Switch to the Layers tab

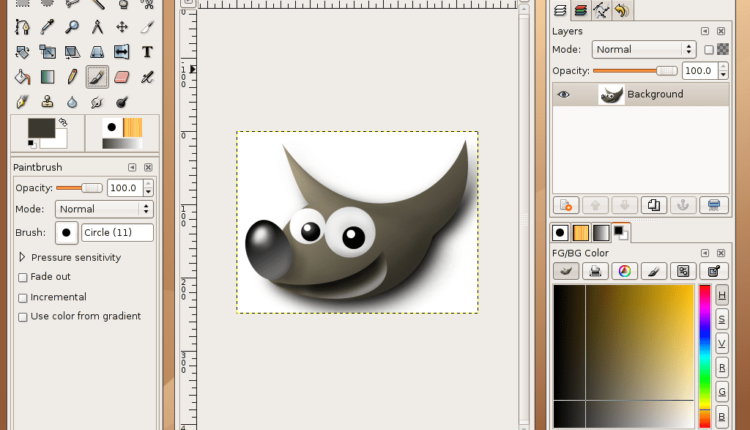560,10
